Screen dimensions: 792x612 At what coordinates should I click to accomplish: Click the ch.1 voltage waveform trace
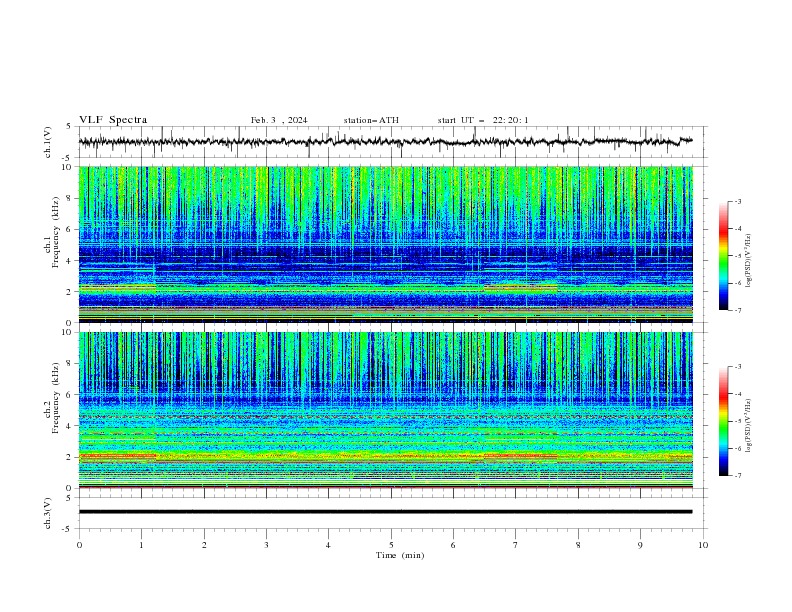tap(385, 142)
